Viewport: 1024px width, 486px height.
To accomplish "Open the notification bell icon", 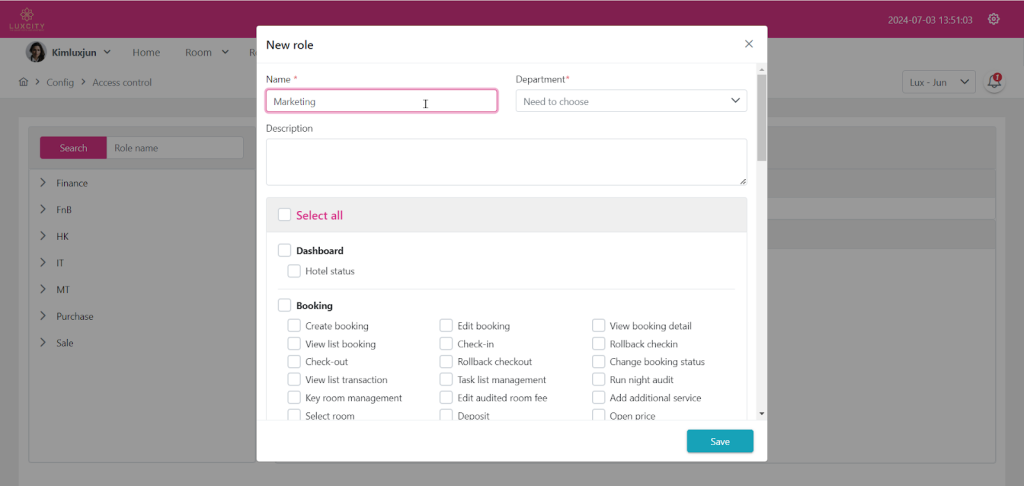I will [x=994, y=82].
